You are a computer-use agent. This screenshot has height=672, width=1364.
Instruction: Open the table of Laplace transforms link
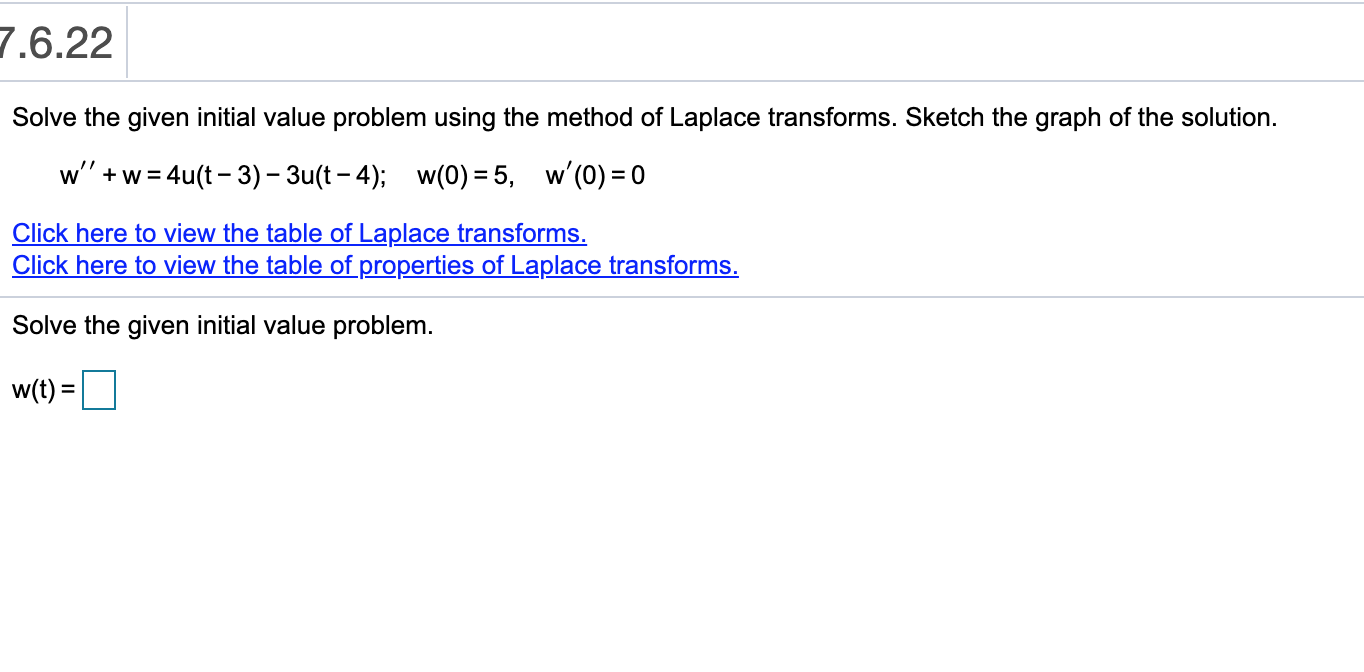tap(299, 234)
